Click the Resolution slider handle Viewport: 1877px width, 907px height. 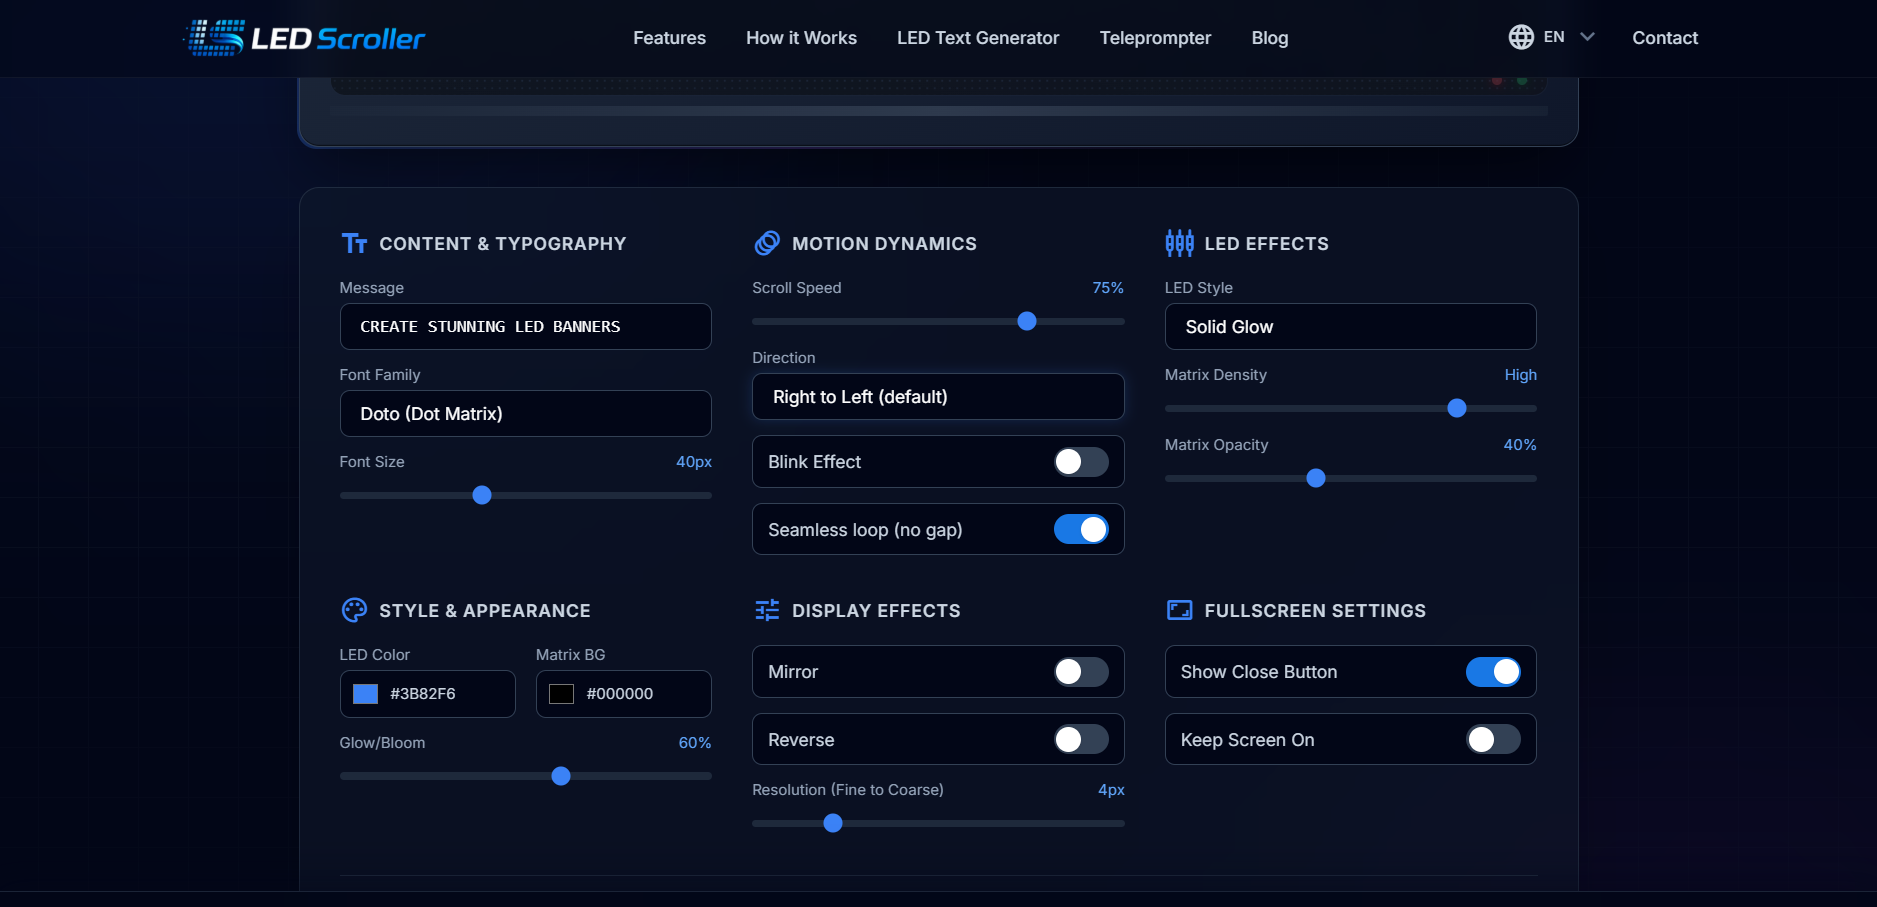tap(833, 823)
